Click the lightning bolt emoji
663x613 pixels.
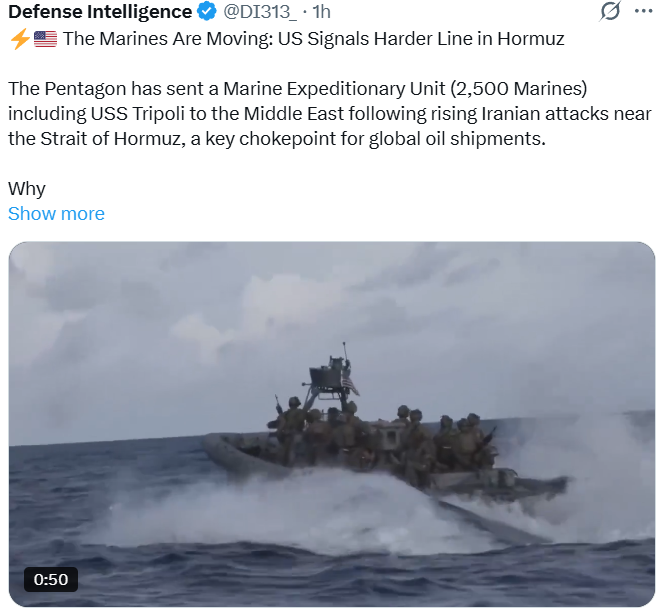point(19,39)
